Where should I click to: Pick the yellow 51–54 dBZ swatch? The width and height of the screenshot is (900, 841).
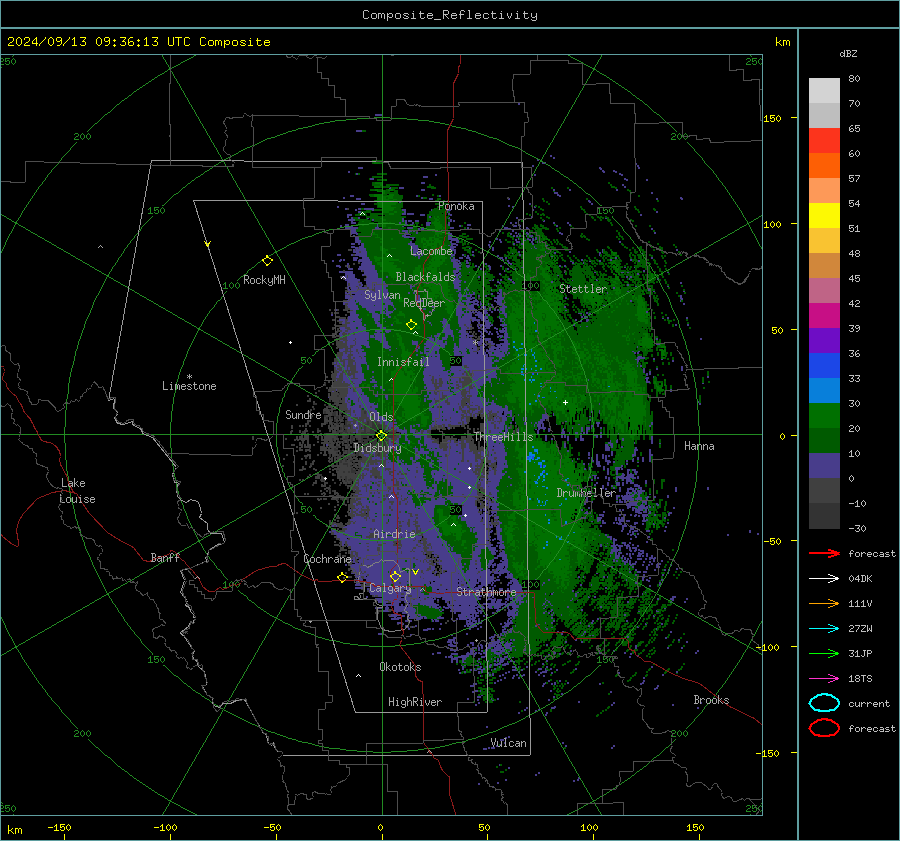(824, 216)
